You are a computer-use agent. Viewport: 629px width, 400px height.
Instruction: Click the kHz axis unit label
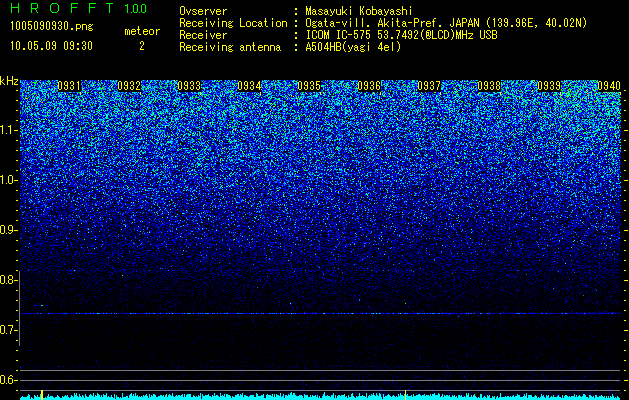click(x=9, y=81)
